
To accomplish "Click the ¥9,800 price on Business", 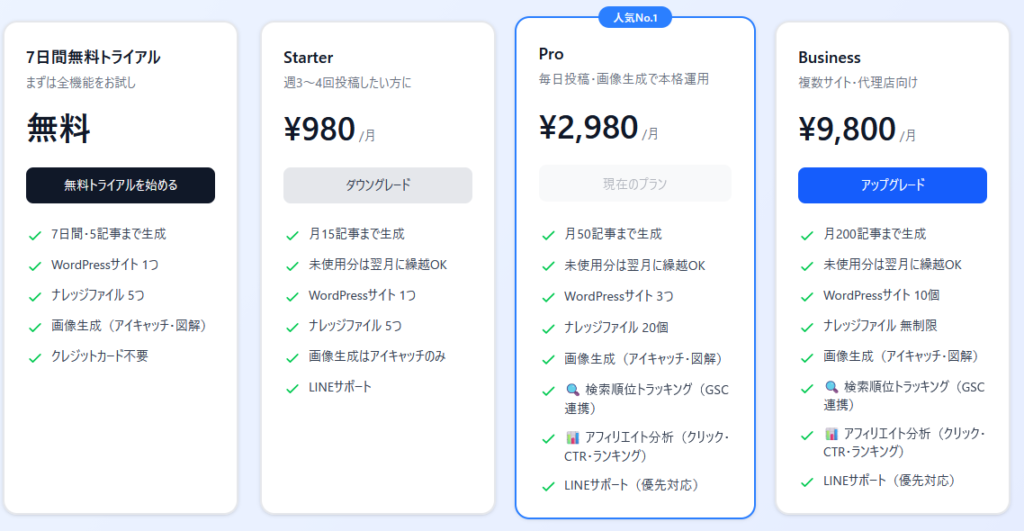I will pyautogui.click(x=846, y=130).
